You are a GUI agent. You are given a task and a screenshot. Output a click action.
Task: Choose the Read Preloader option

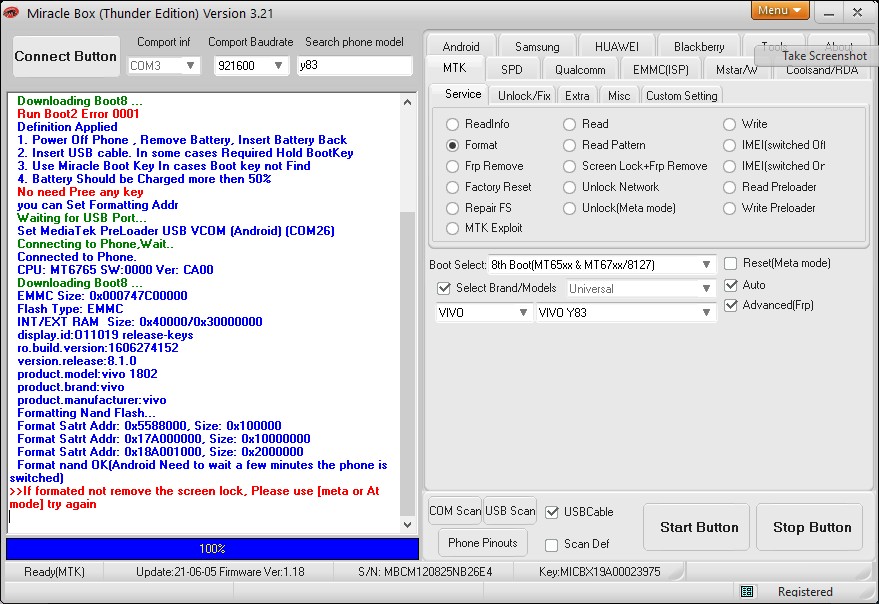click(729, 187)
